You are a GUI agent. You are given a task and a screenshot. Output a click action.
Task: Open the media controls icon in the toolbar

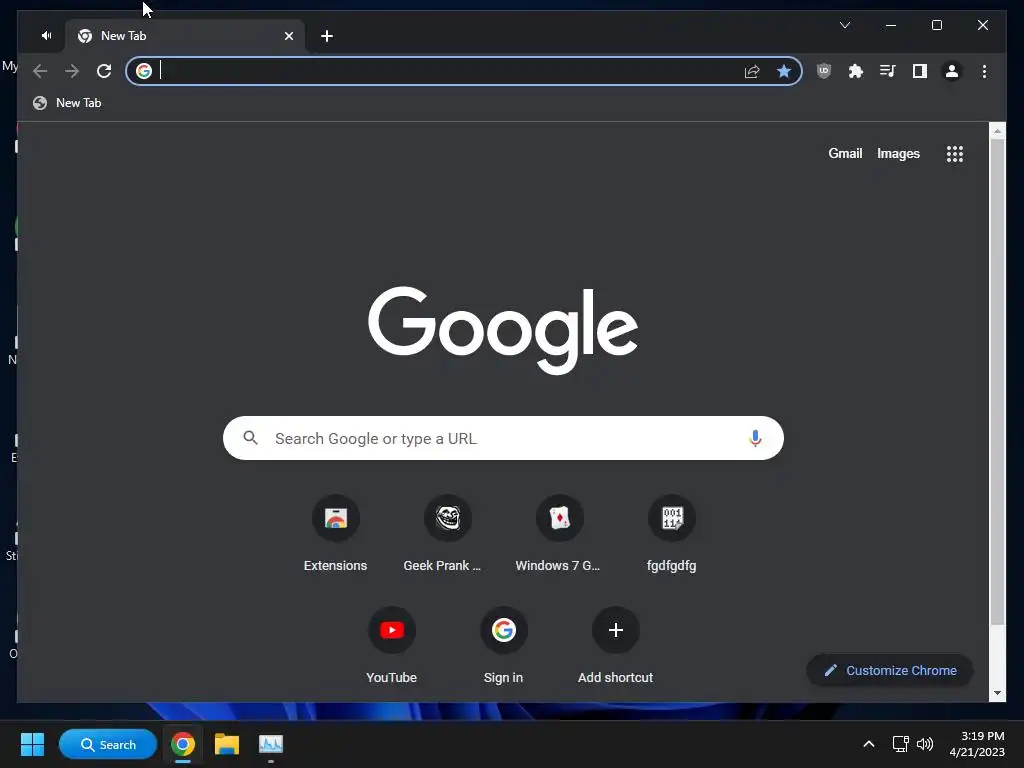click(x=888, y=71)
